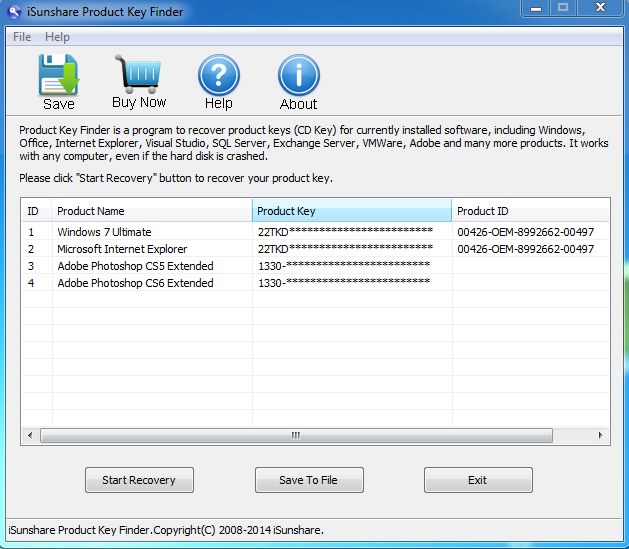This screenshot has width=629, height=549.
Task: Open the File menu
Action: click(x=22, y=37)
